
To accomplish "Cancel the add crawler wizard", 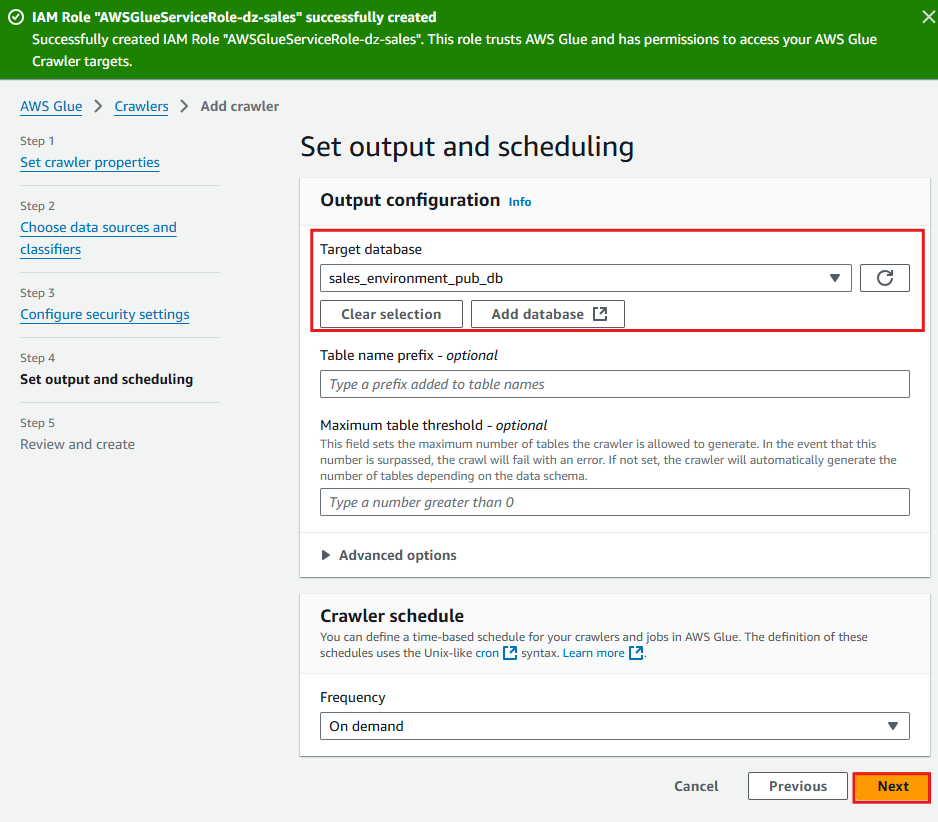I will pyautogui.click(x=696, y=786).
